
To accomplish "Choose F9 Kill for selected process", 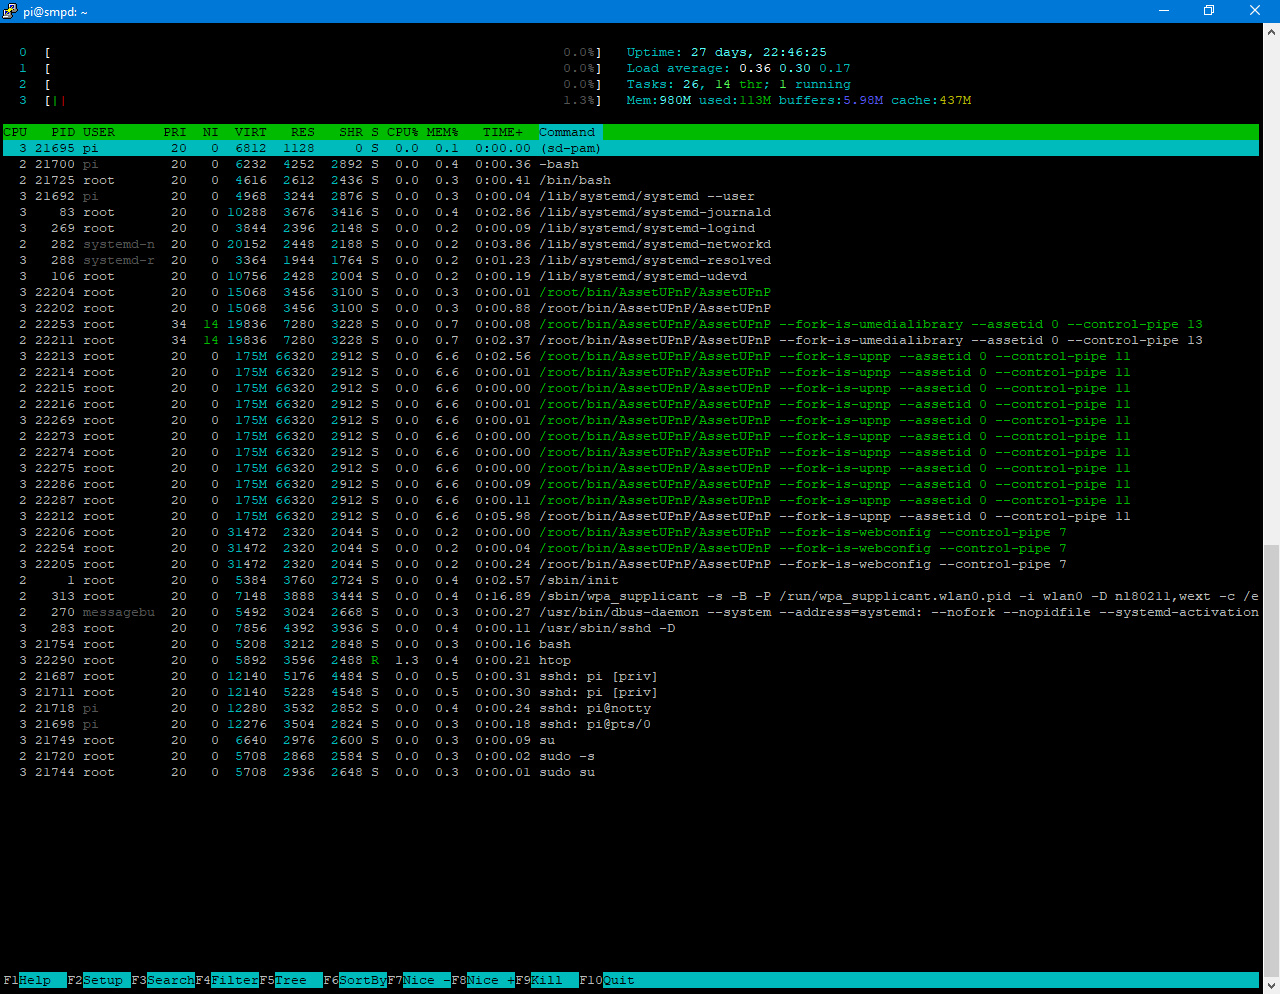I will coord(547,980).
